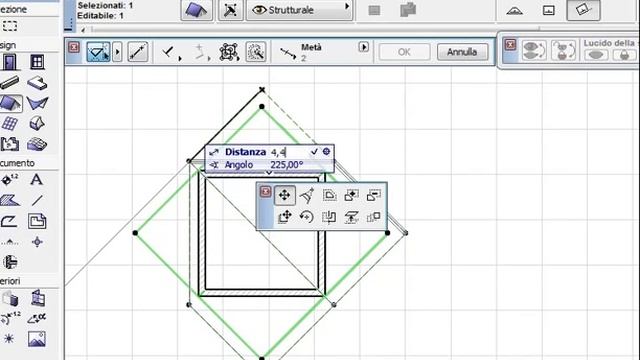Toggle Lucido lock button
This screenshot has height=360, width=640.
pos(624,55)
